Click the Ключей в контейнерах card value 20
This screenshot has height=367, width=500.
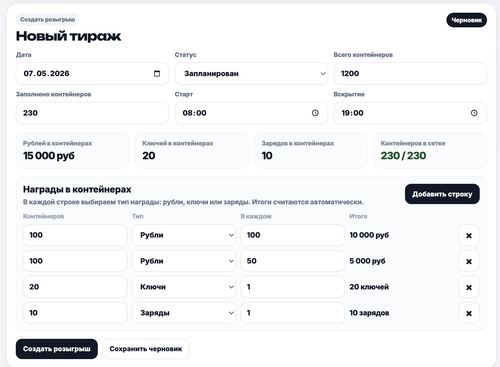[x=149, y=156]
